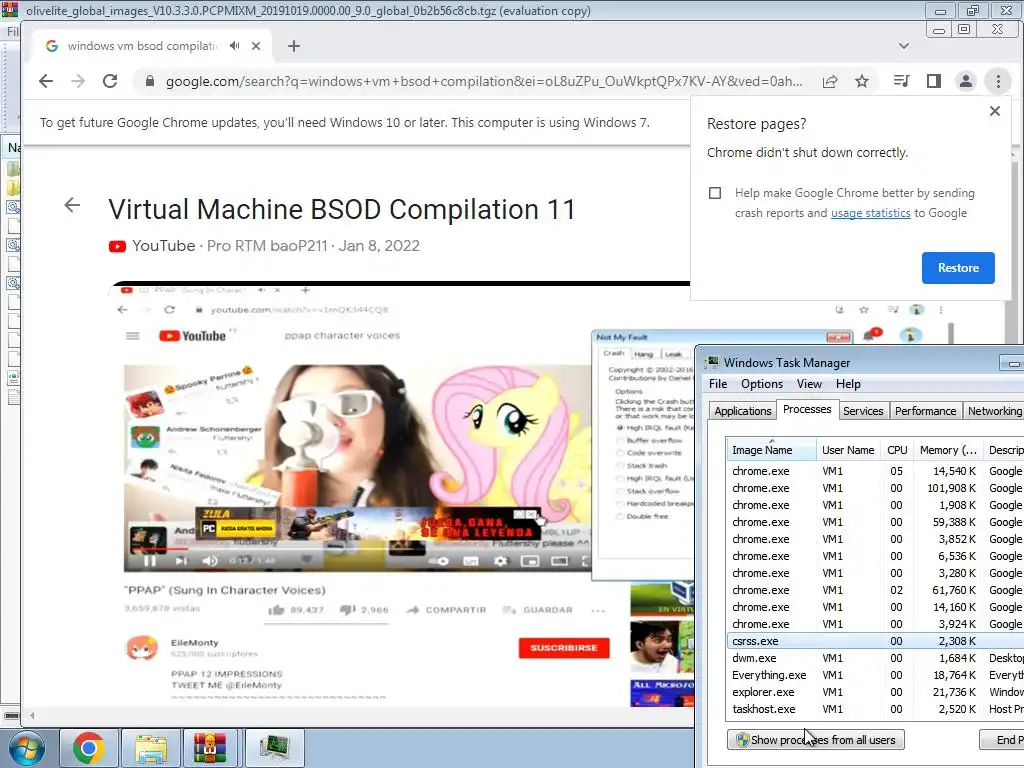Screen dimensions: 1024x768
Task: Bookmark this page with star icon
Action: (x=862, y=81)
